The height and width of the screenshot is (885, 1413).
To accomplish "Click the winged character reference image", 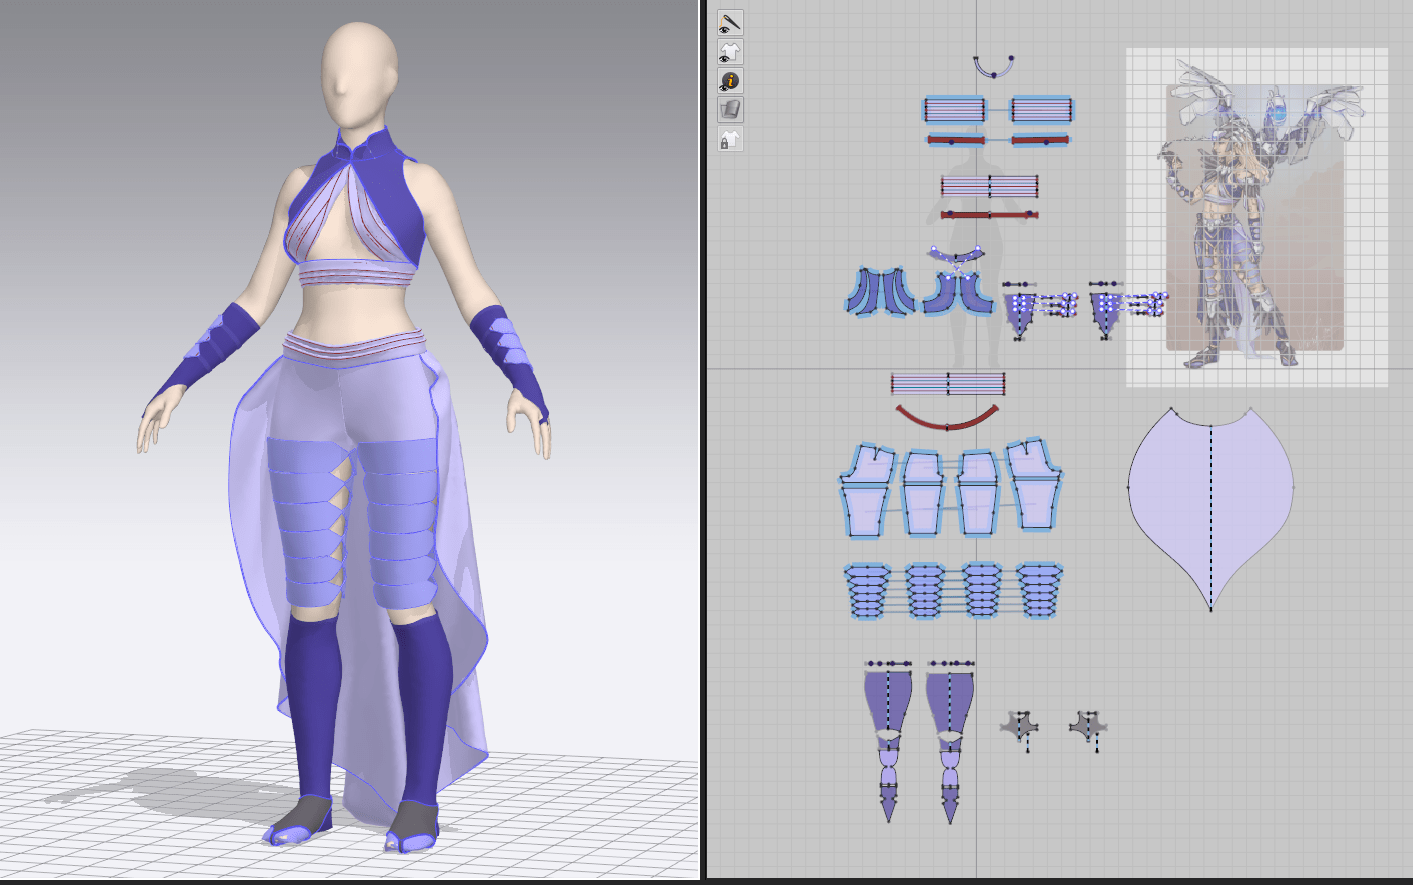I will click(1256, 216).
